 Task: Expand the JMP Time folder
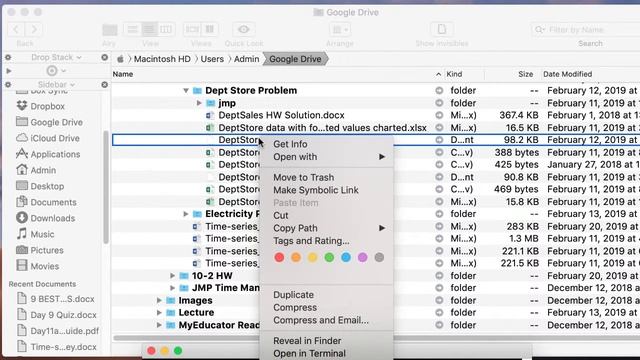coord(173,288)
